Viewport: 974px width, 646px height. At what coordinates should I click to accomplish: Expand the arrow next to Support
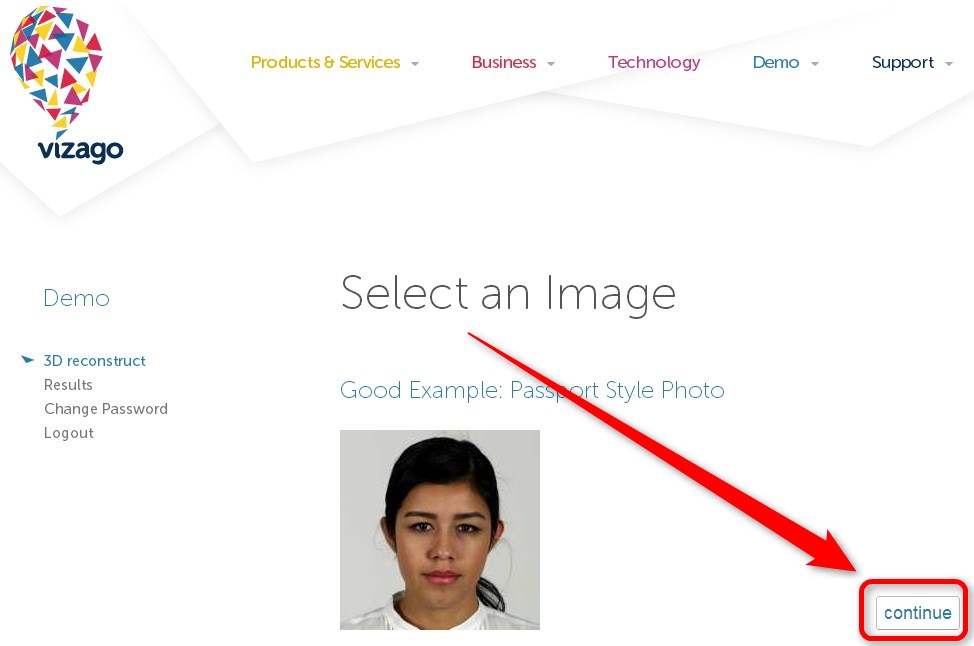949,63
